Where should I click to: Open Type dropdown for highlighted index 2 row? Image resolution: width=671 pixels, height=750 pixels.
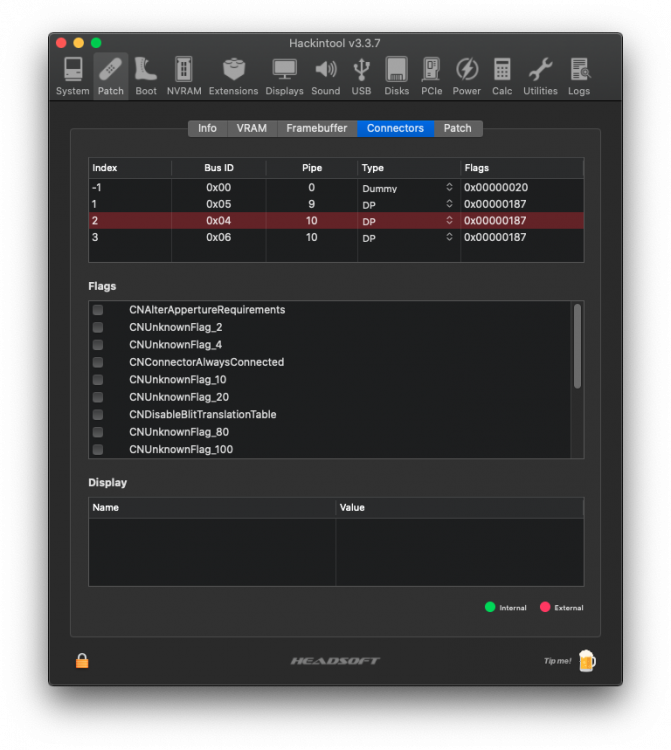(x=449, y=221)
